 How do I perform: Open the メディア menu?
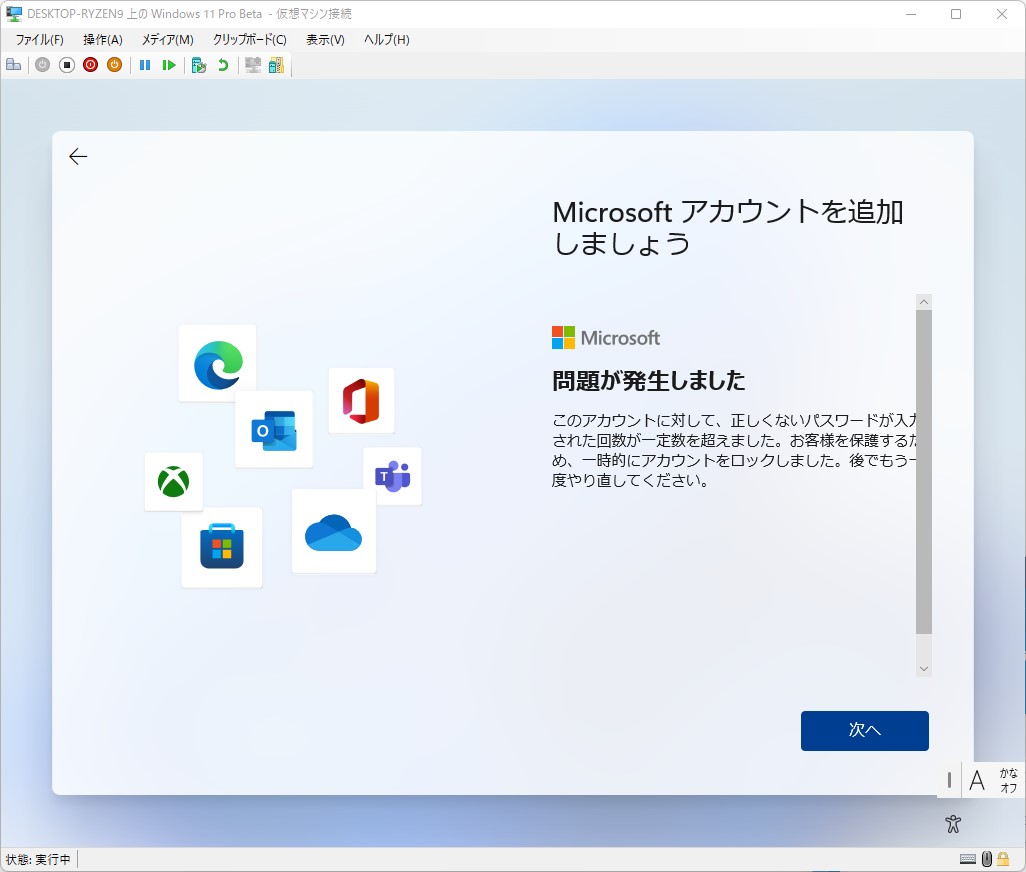[168, 40]
